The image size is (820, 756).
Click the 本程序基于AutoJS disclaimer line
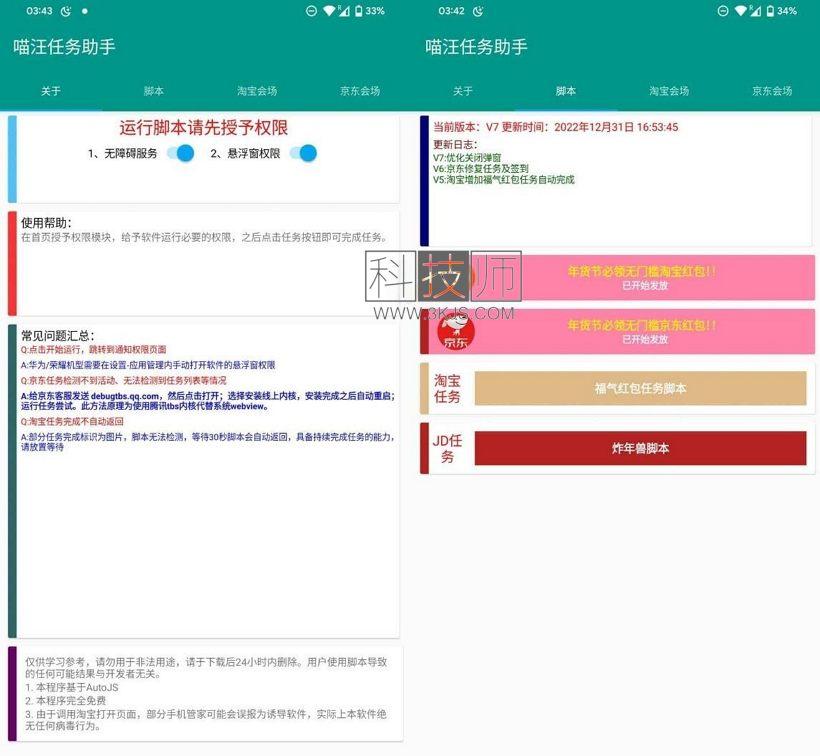[x=72, y=688]
